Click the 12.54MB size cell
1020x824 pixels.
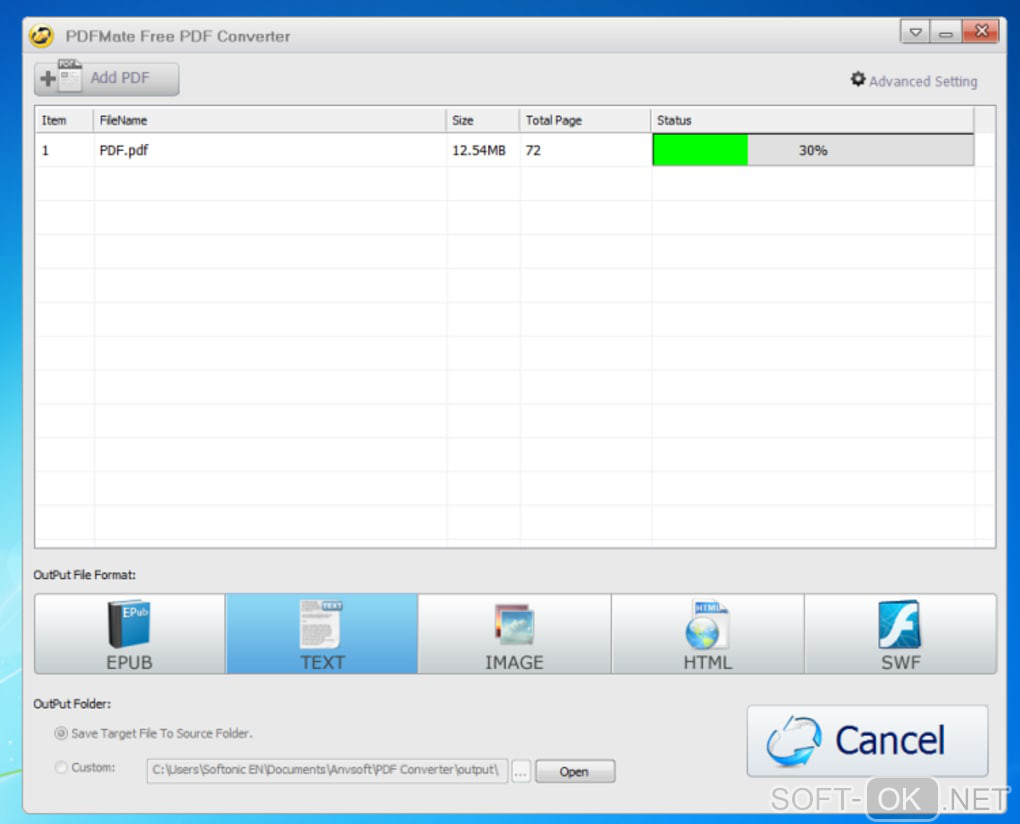(479, 150)
